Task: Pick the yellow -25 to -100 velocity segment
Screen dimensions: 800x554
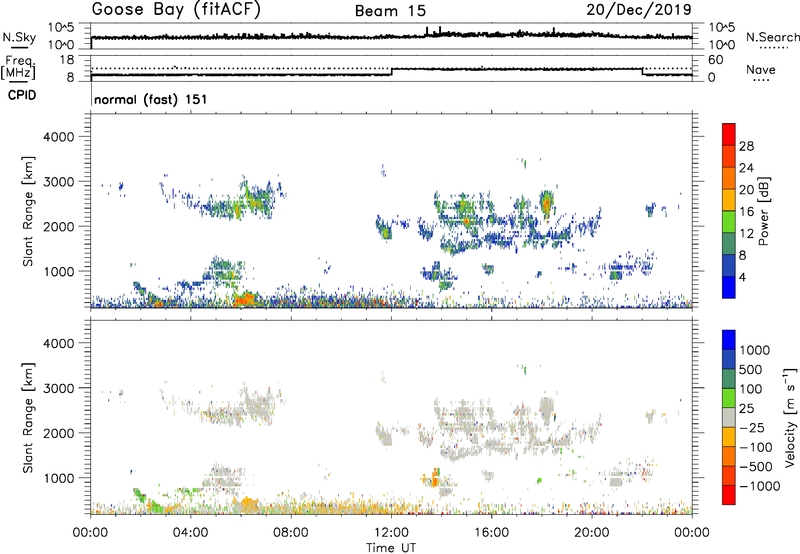Action: pyautogui.click(x=729, y=437)
